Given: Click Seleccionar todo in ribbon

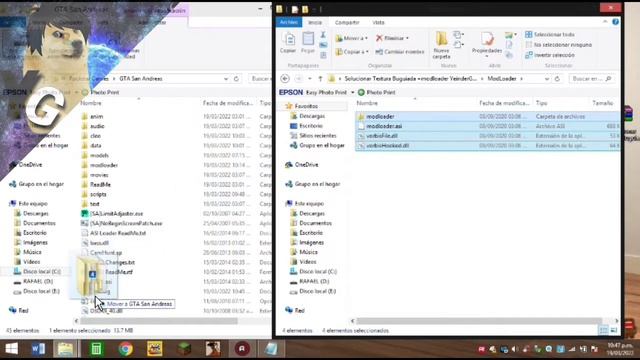Looking at the screenshot, I should tap(550, 35).
